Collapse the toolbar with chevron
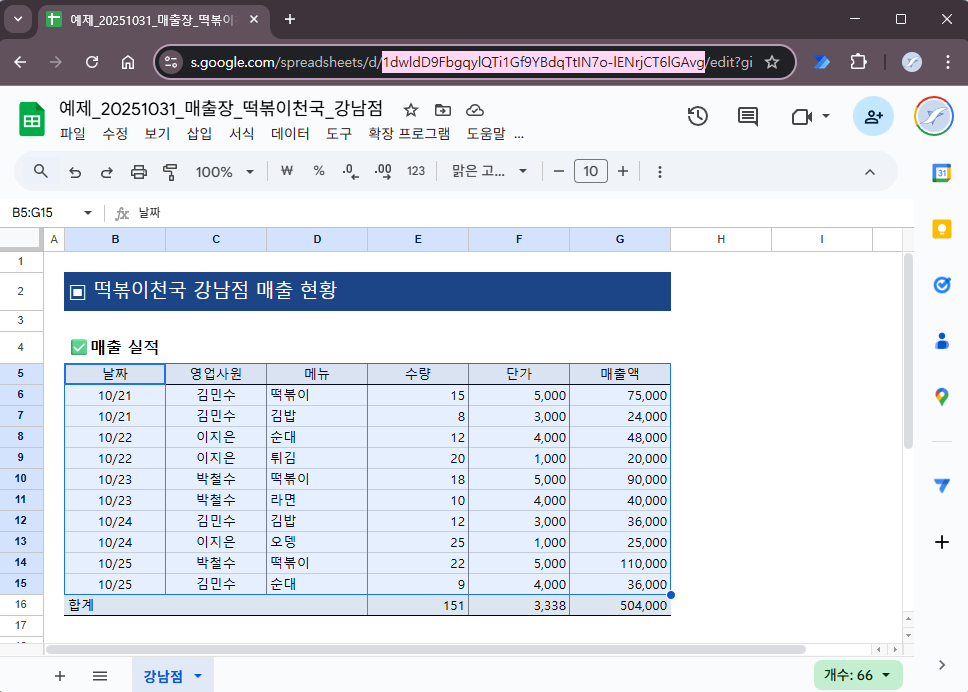968x692 pixels. 869,172
